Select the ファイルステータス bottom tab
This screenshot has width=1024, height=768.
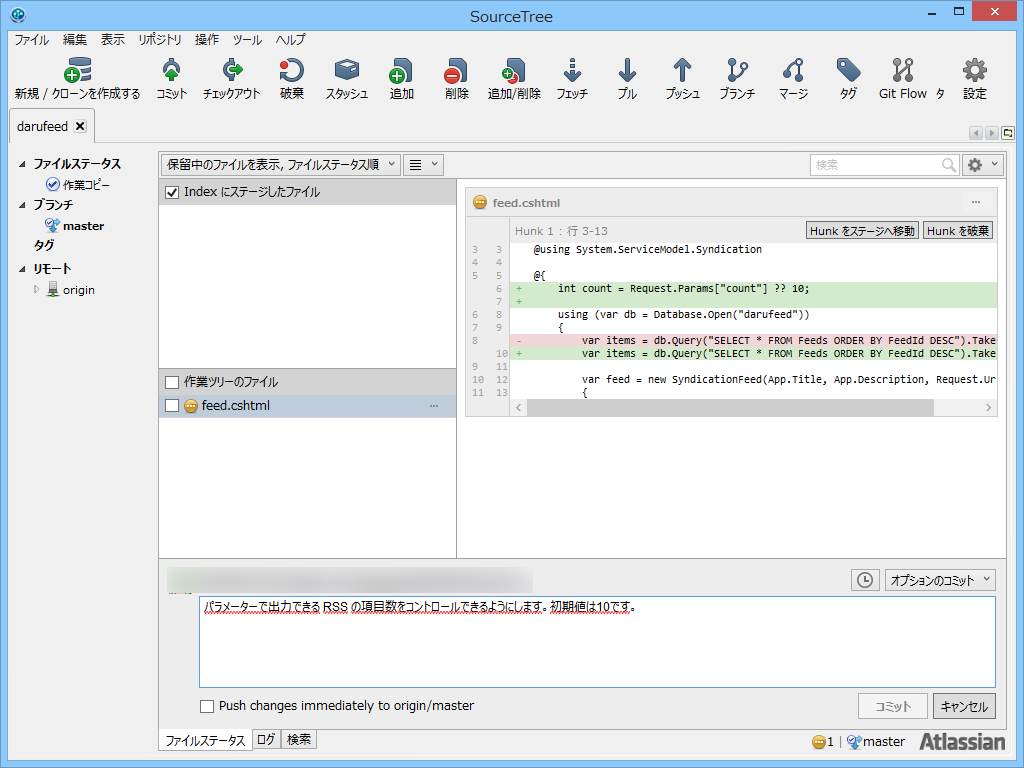coord(205,741)
